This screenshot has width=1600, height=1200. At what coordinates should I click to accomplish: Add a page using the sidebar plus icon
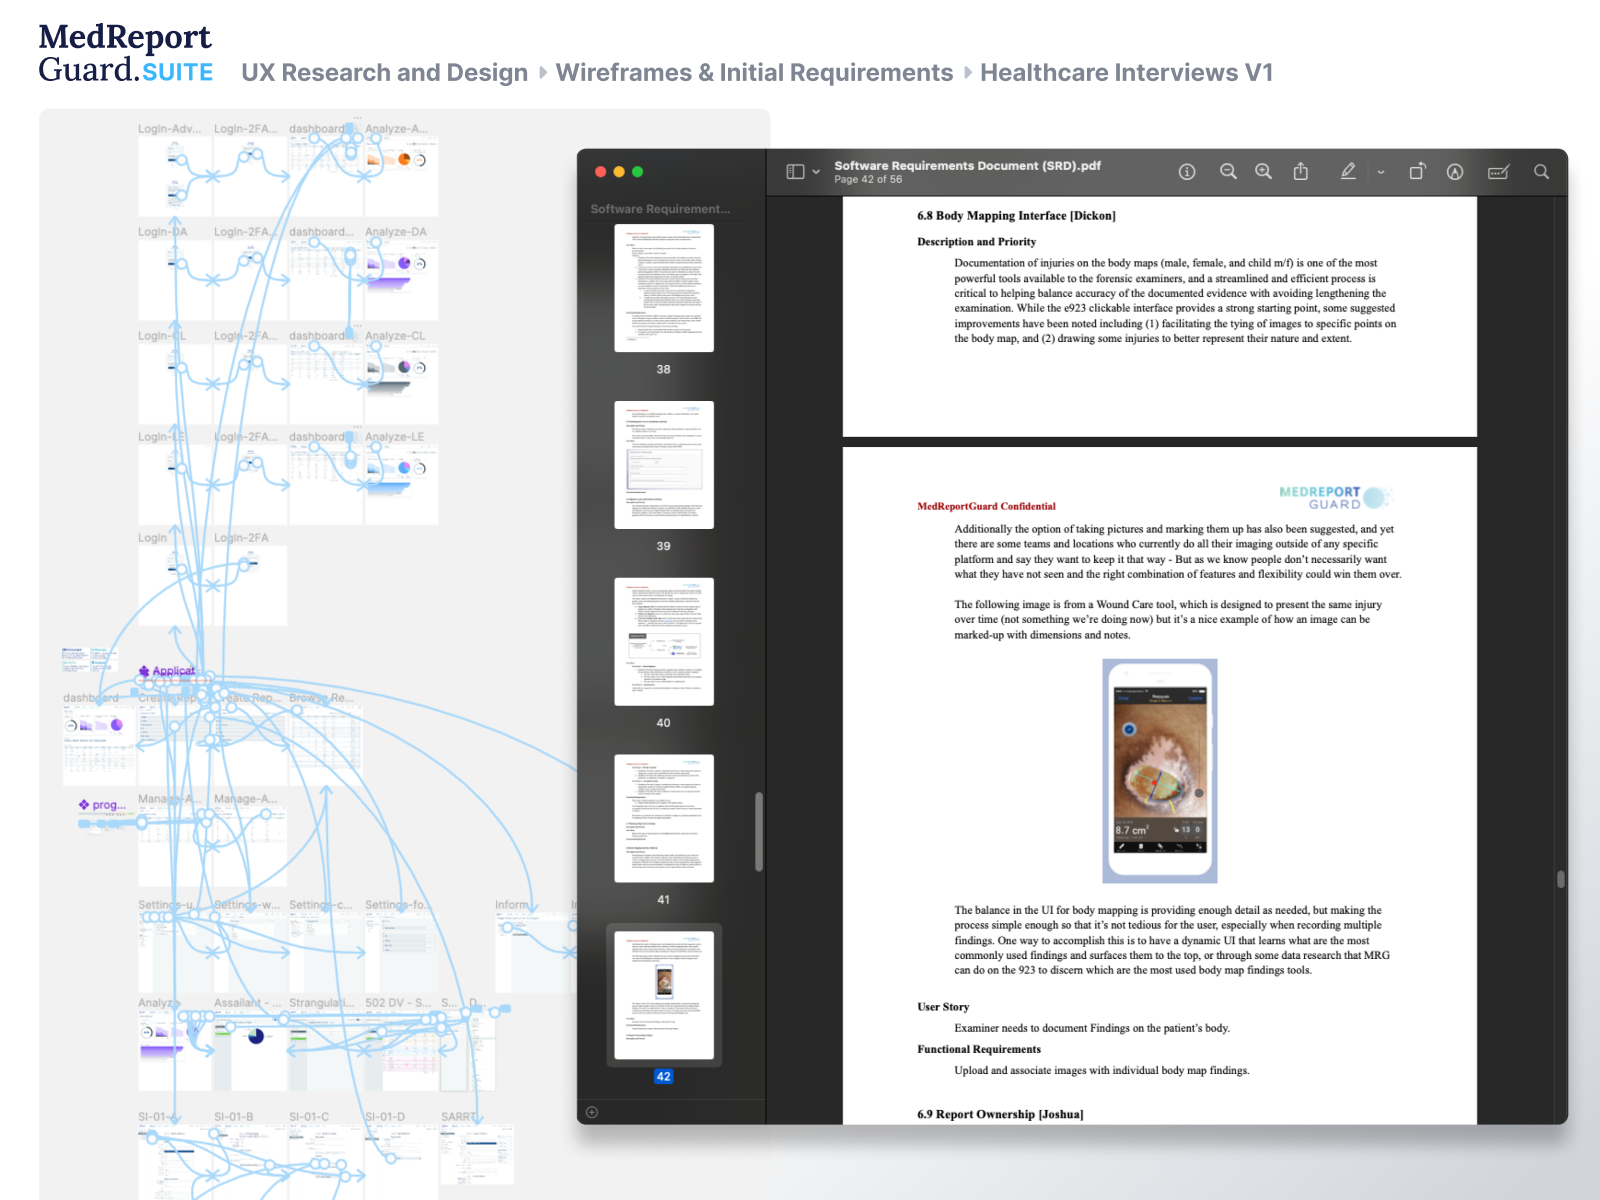[592, 1112]
